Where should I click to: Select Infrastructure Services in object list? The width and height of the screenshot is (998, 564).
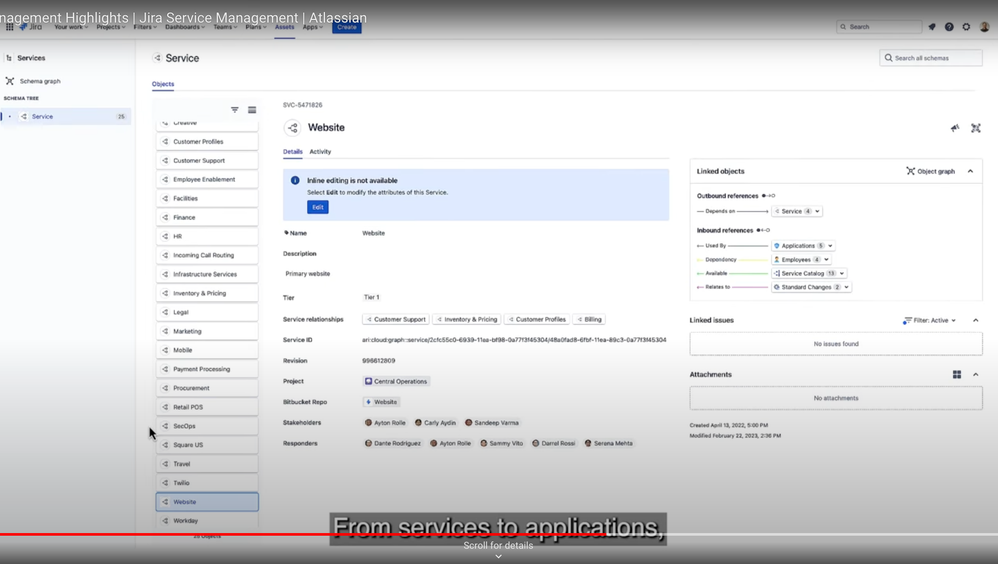click(207, 274)
